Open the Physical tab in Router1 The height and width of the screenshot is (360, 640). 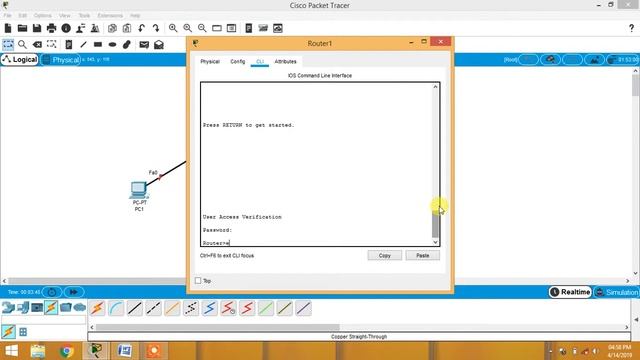coord(210,62)
